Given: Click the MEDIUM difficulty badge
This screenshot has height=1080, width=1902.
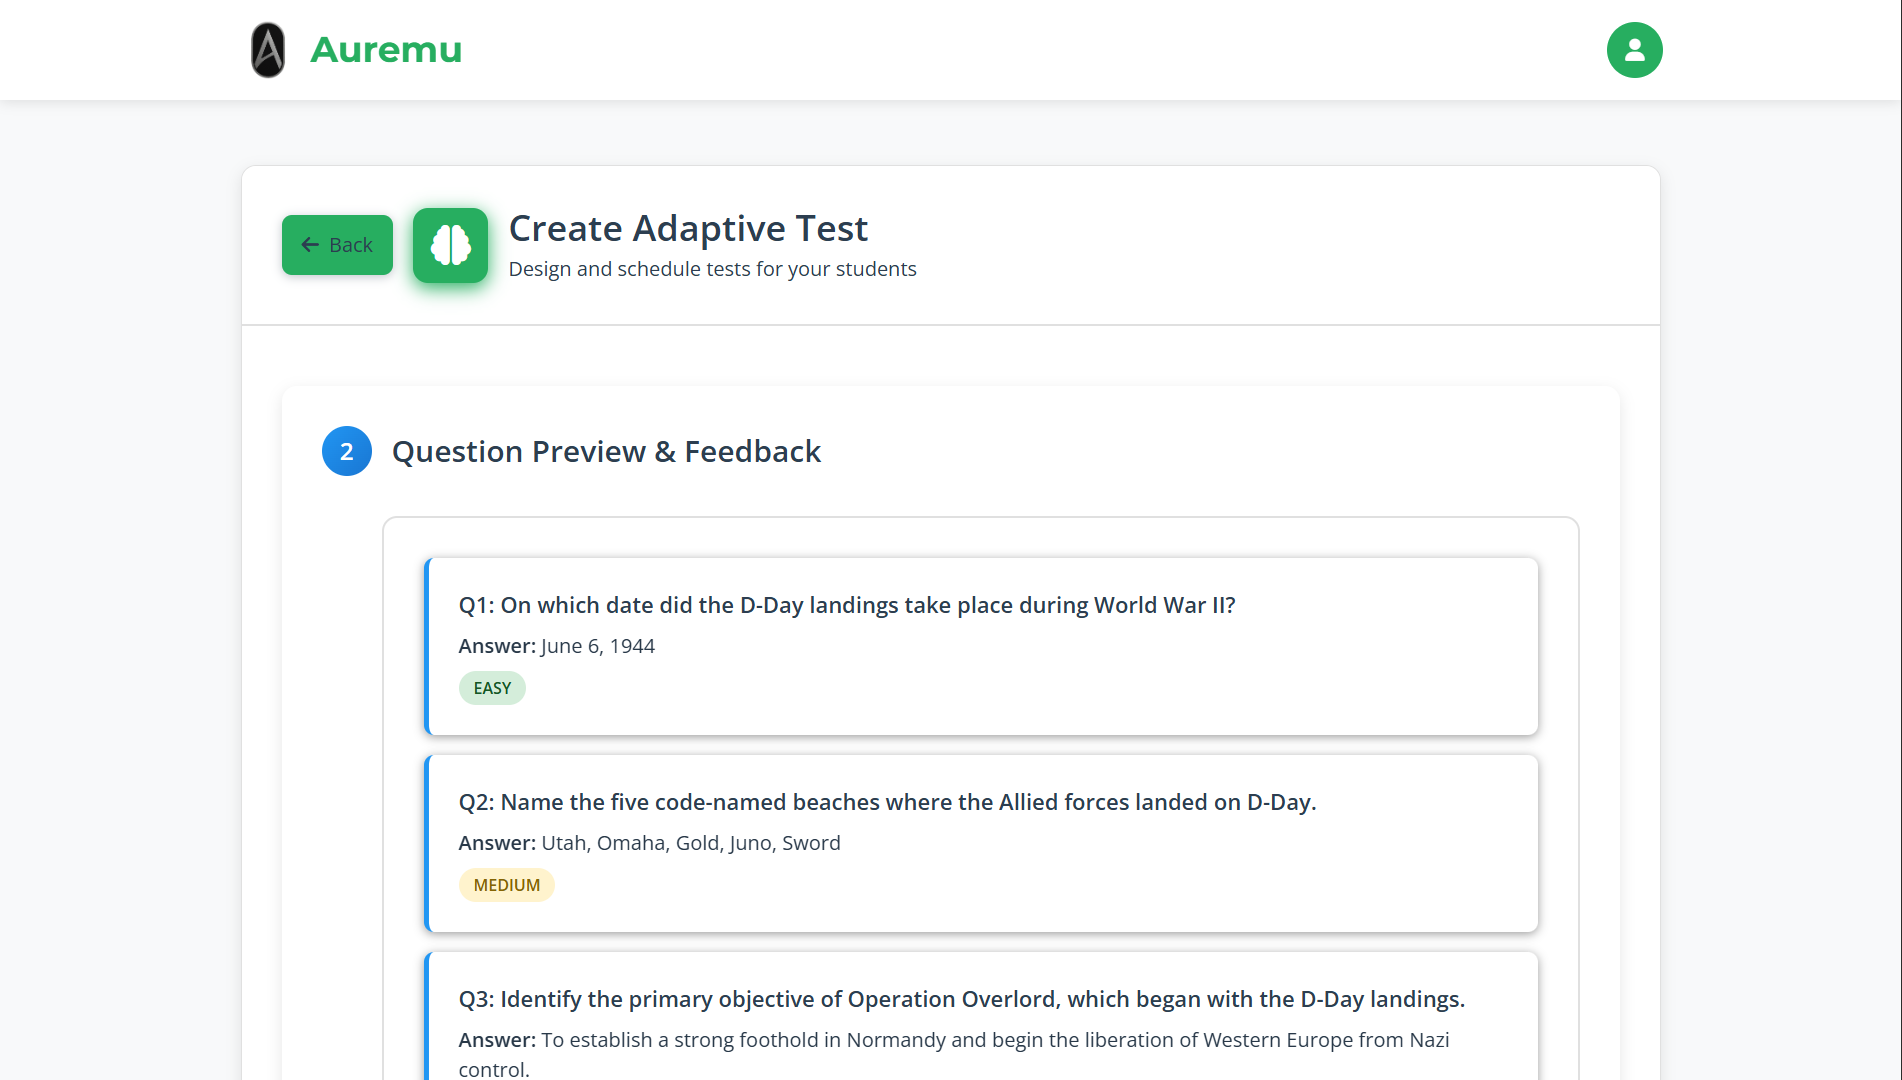Looking at the screenshot, I should coord(506,885).
